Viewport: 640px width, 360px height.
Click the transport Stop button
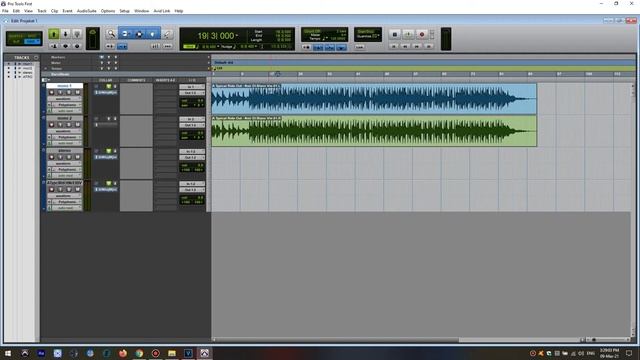click(394, 35)
